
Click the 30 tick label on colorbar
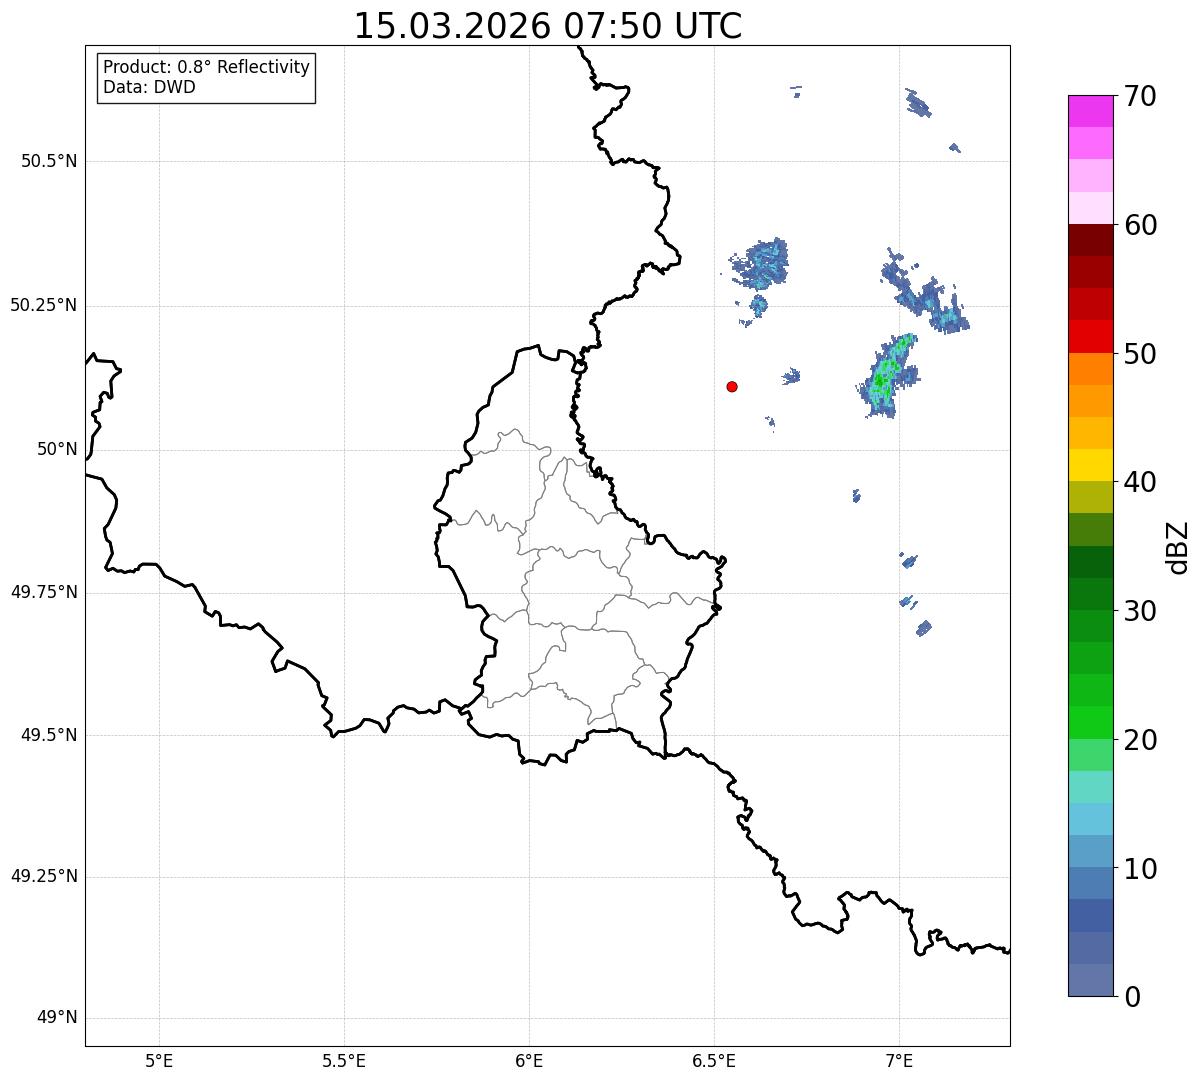[x=1141, y=611]
